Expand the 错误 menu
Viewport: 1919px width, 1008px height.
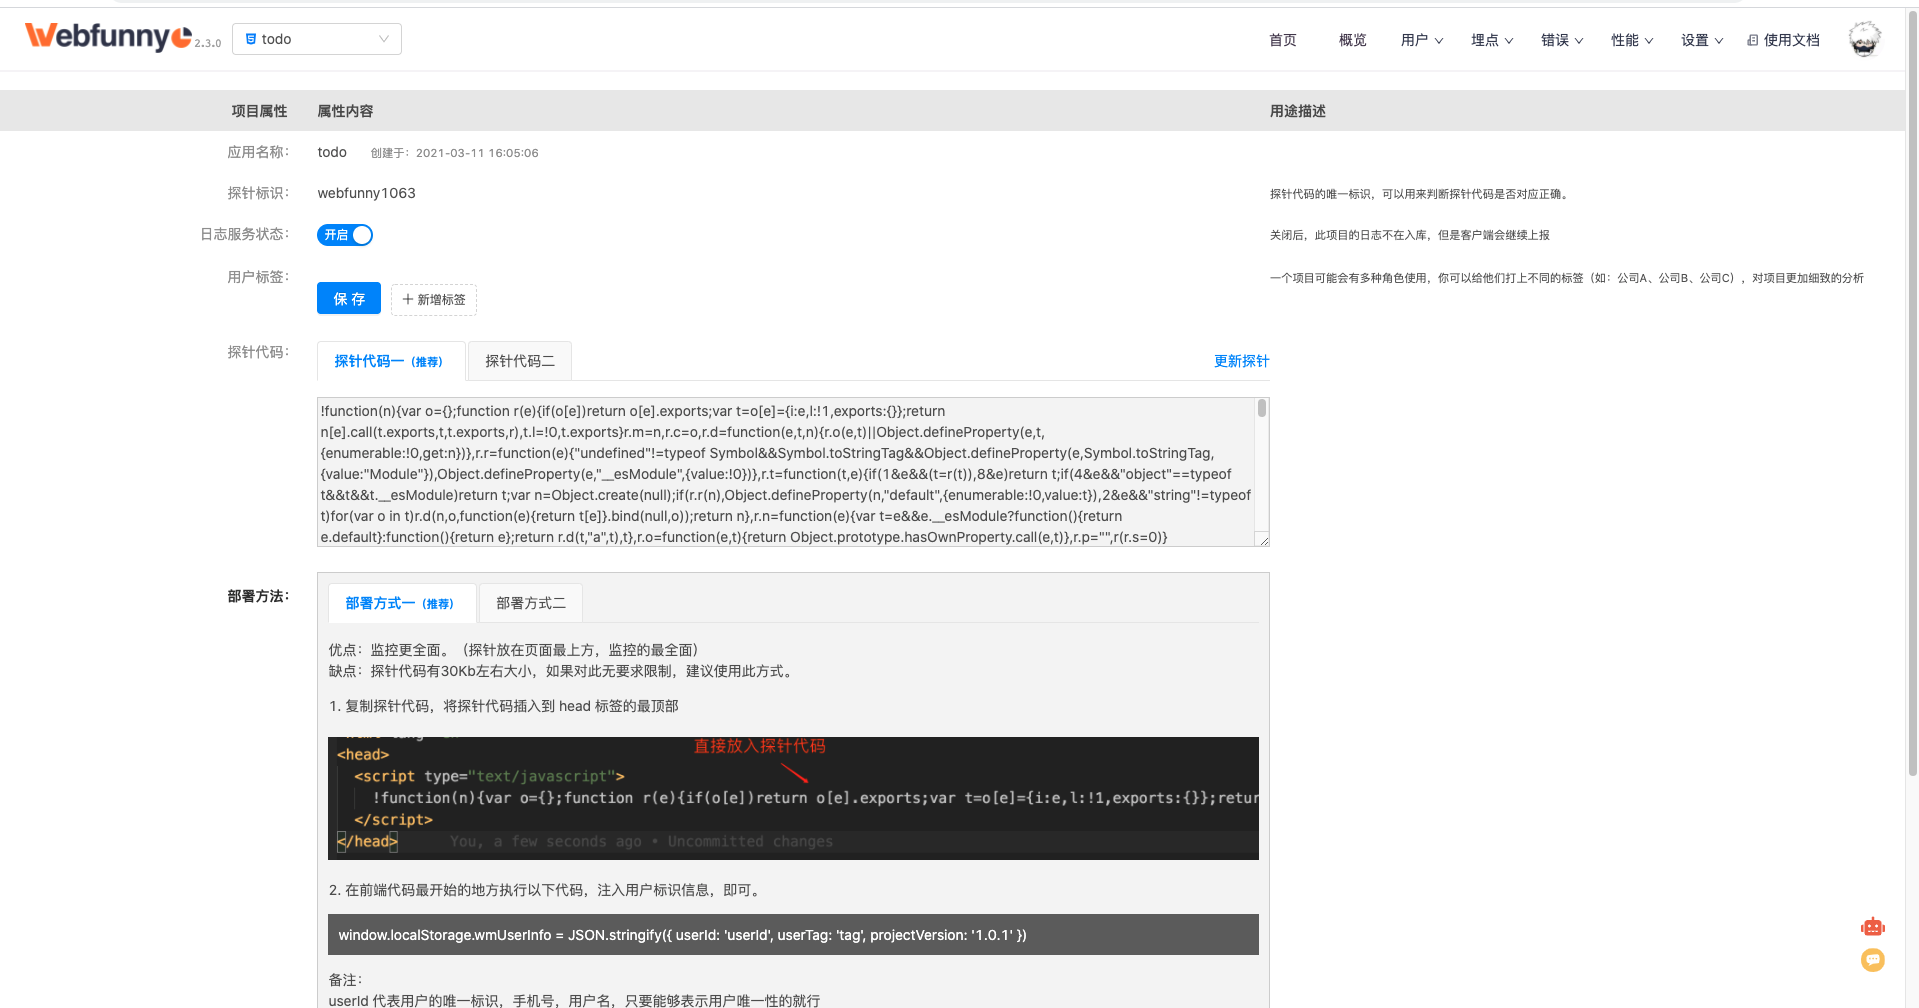tap(1561, 40)
